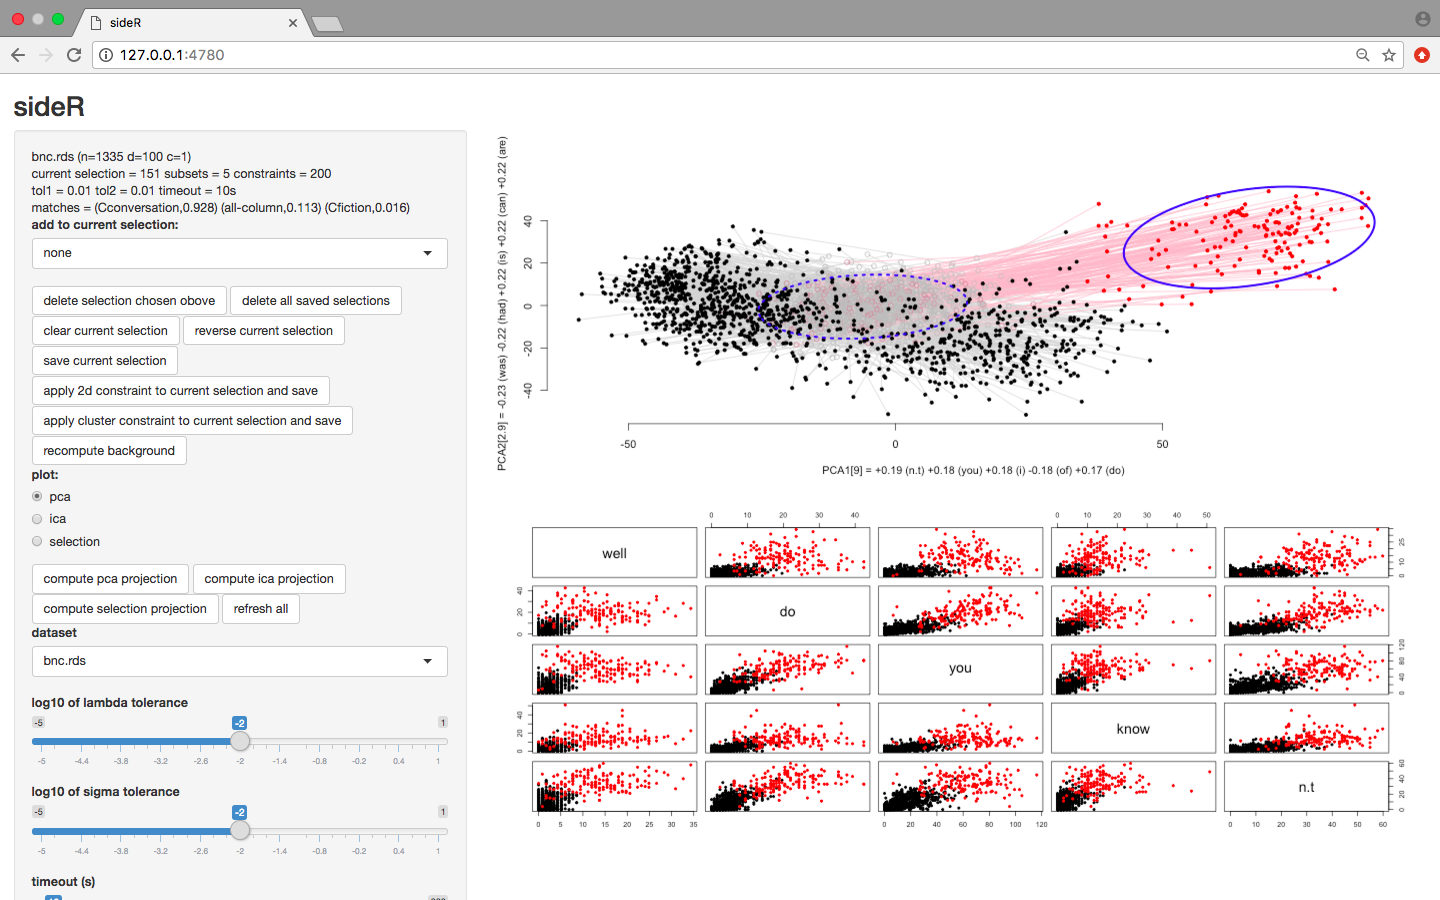1440x900 pixels.
Task: Open the Chrome profile icon
Action: pyautogui.click(x=1423, y=19)
